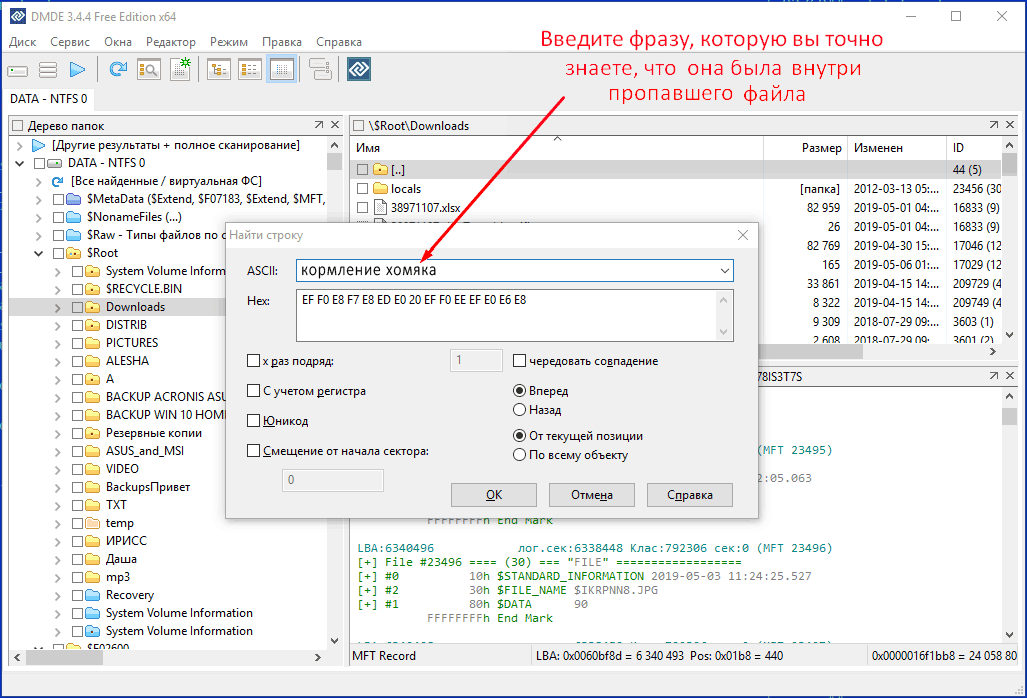This screenshot has height=698, width=1027.
Task: Expand the Downloads folder in tree
Action: click(x=59, y=307)
